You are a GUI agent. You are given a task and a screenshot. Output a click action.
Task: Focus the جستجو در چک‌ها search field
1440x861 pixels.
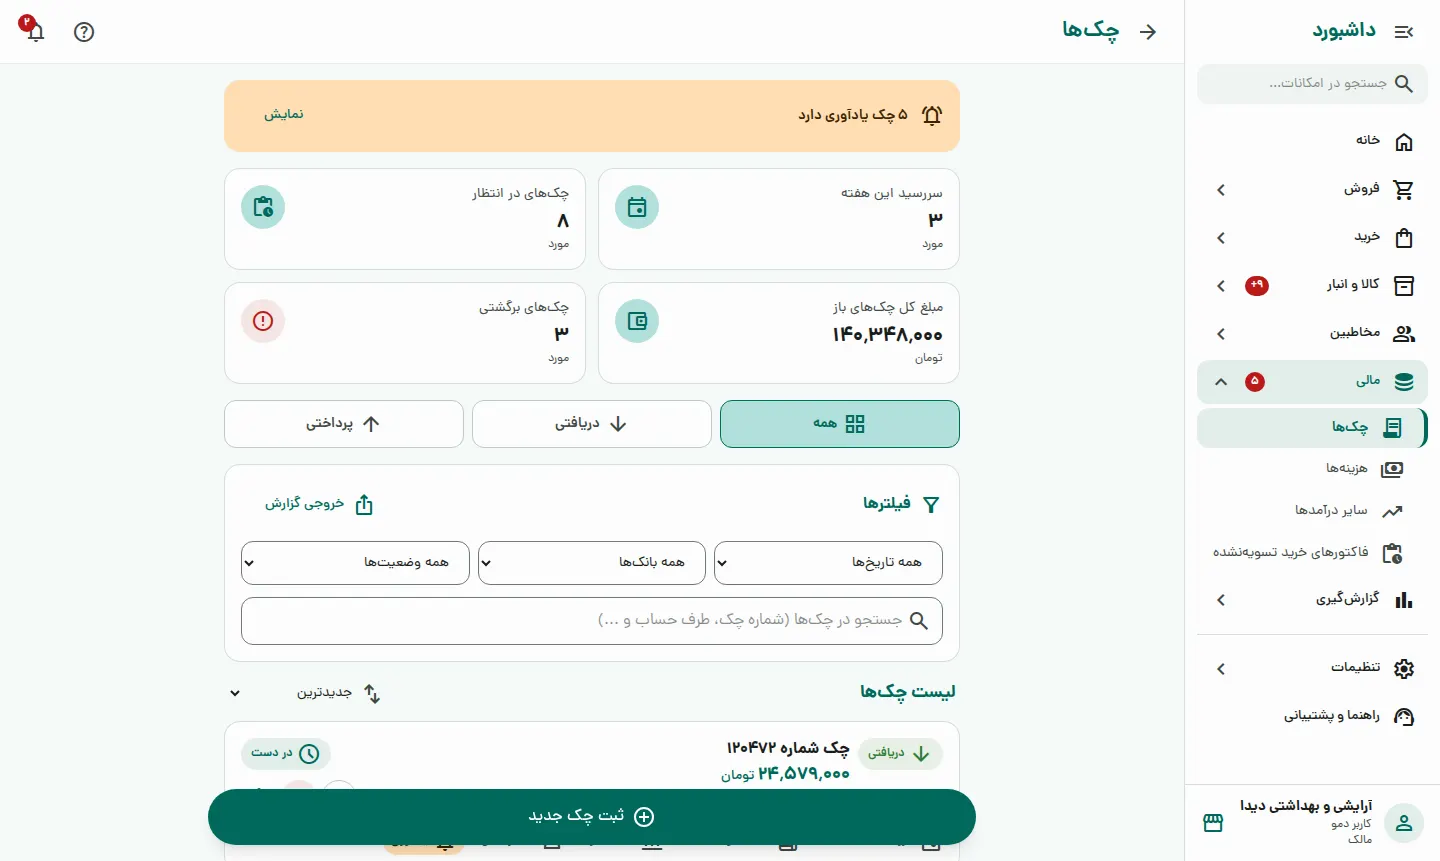[x=592, y=621]
